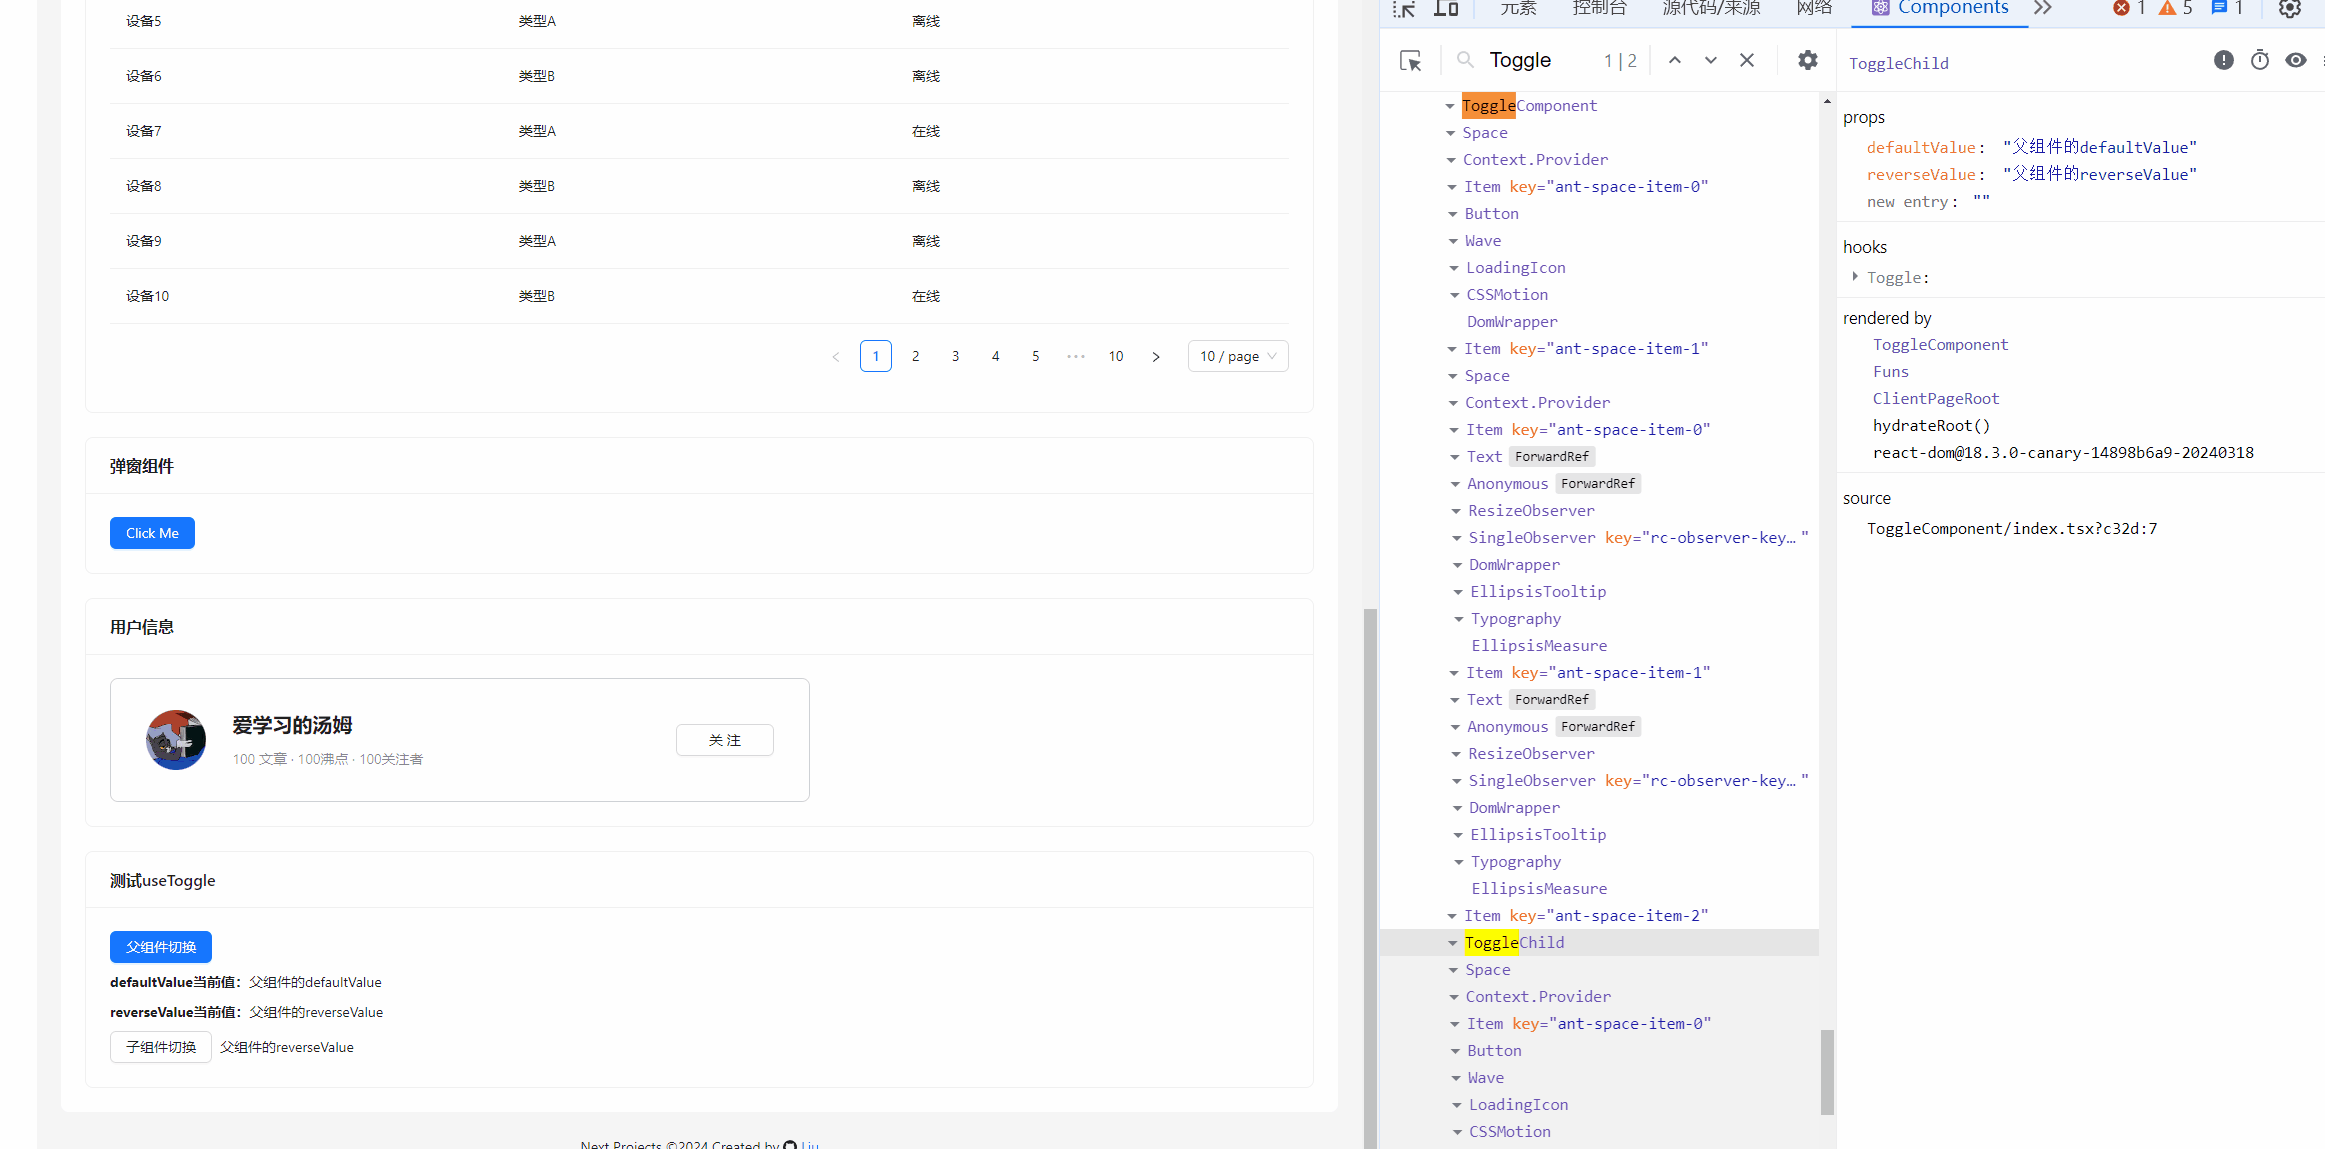Click the 关注 follow button
Image resolution: width=2325 pixels, height=1149 pixels.
tap(724, 740)
